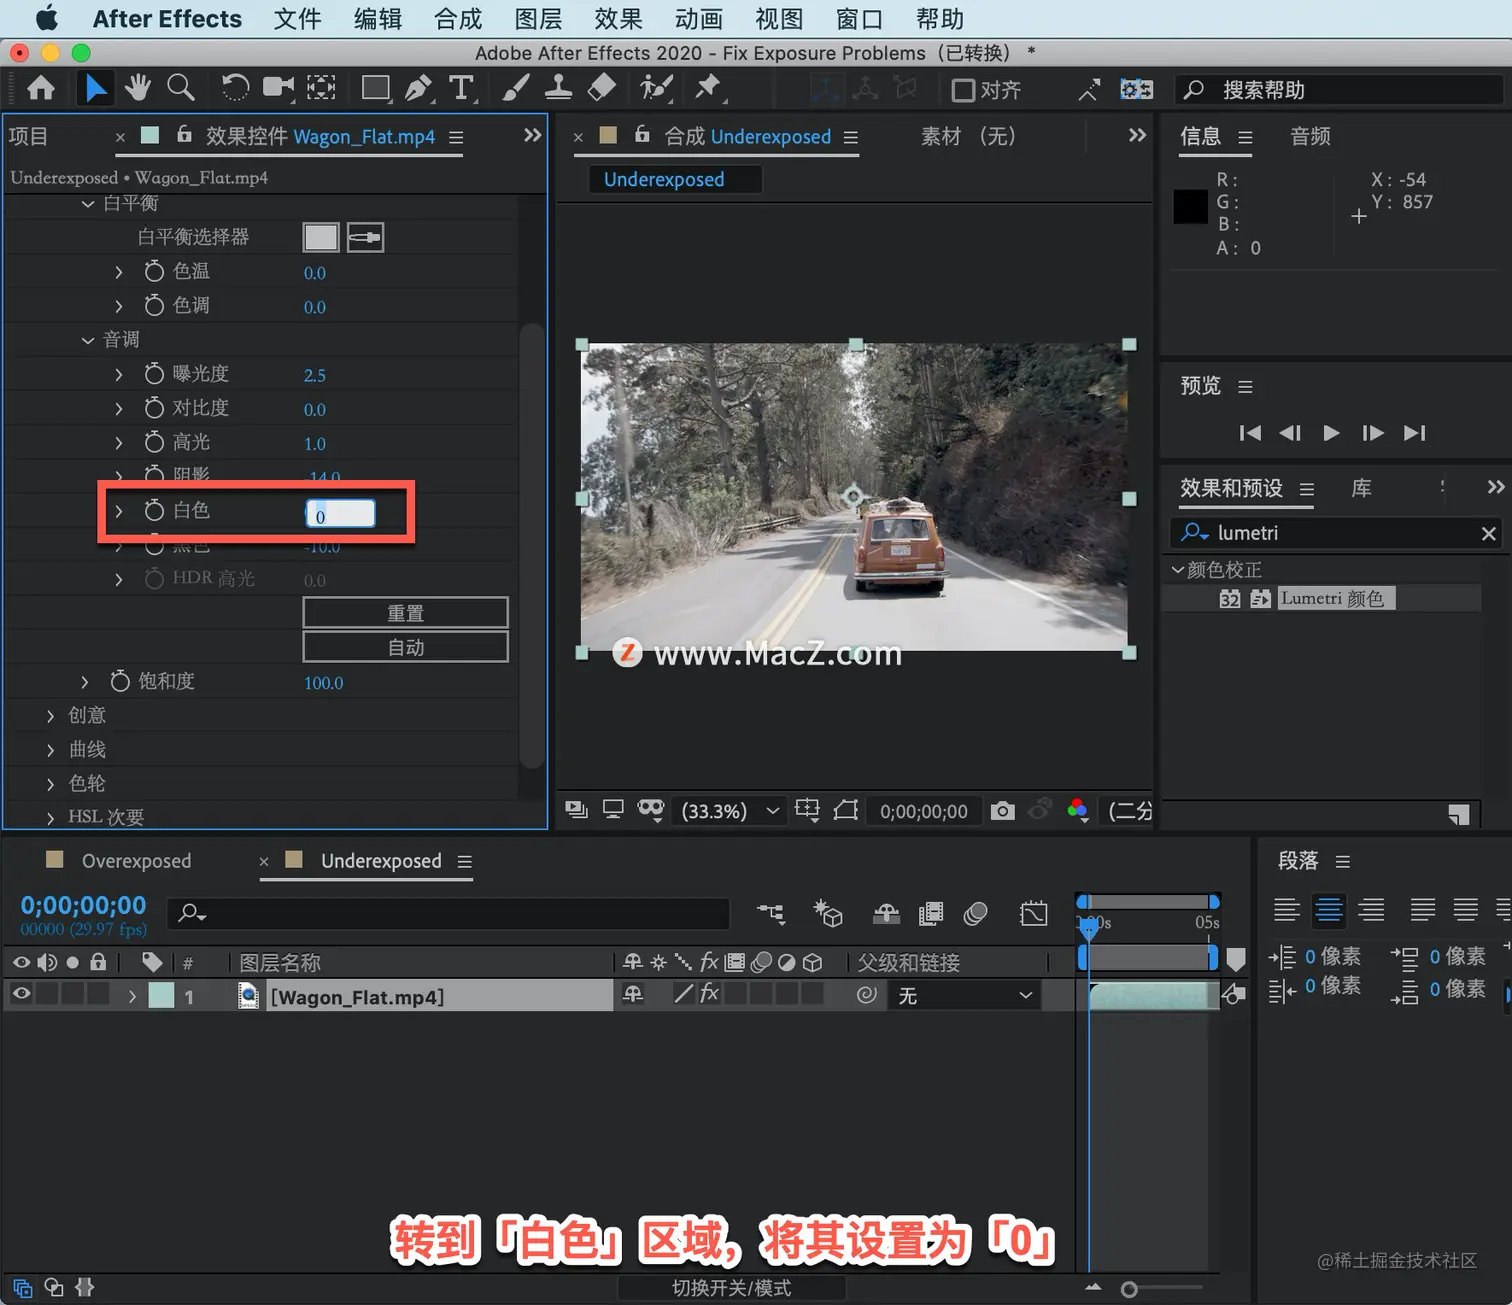Screen dimensions: 1512x1305
Task: Toggle 对比度 stopwatch keyframing
Action: pos(154,408)
